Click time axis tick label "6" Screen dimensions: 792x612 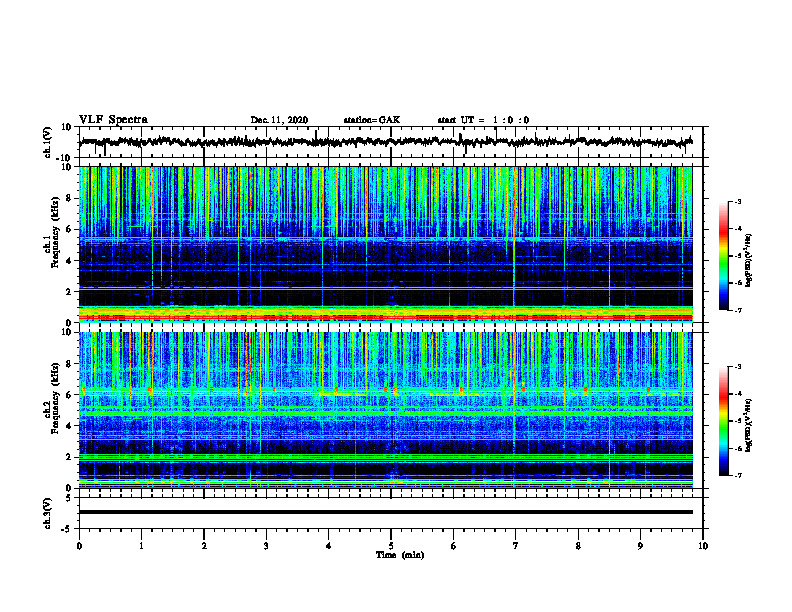454,546
